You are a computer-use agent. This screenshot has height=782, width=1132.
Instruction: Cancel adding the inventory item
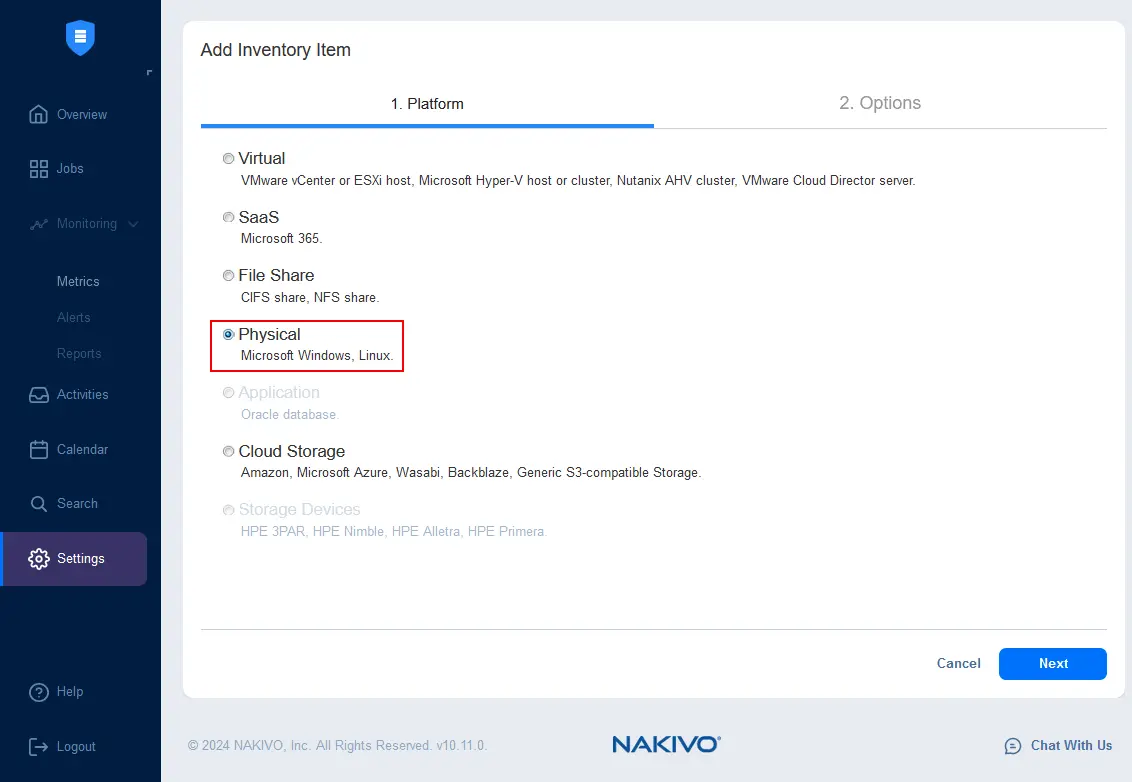(958, 664)
